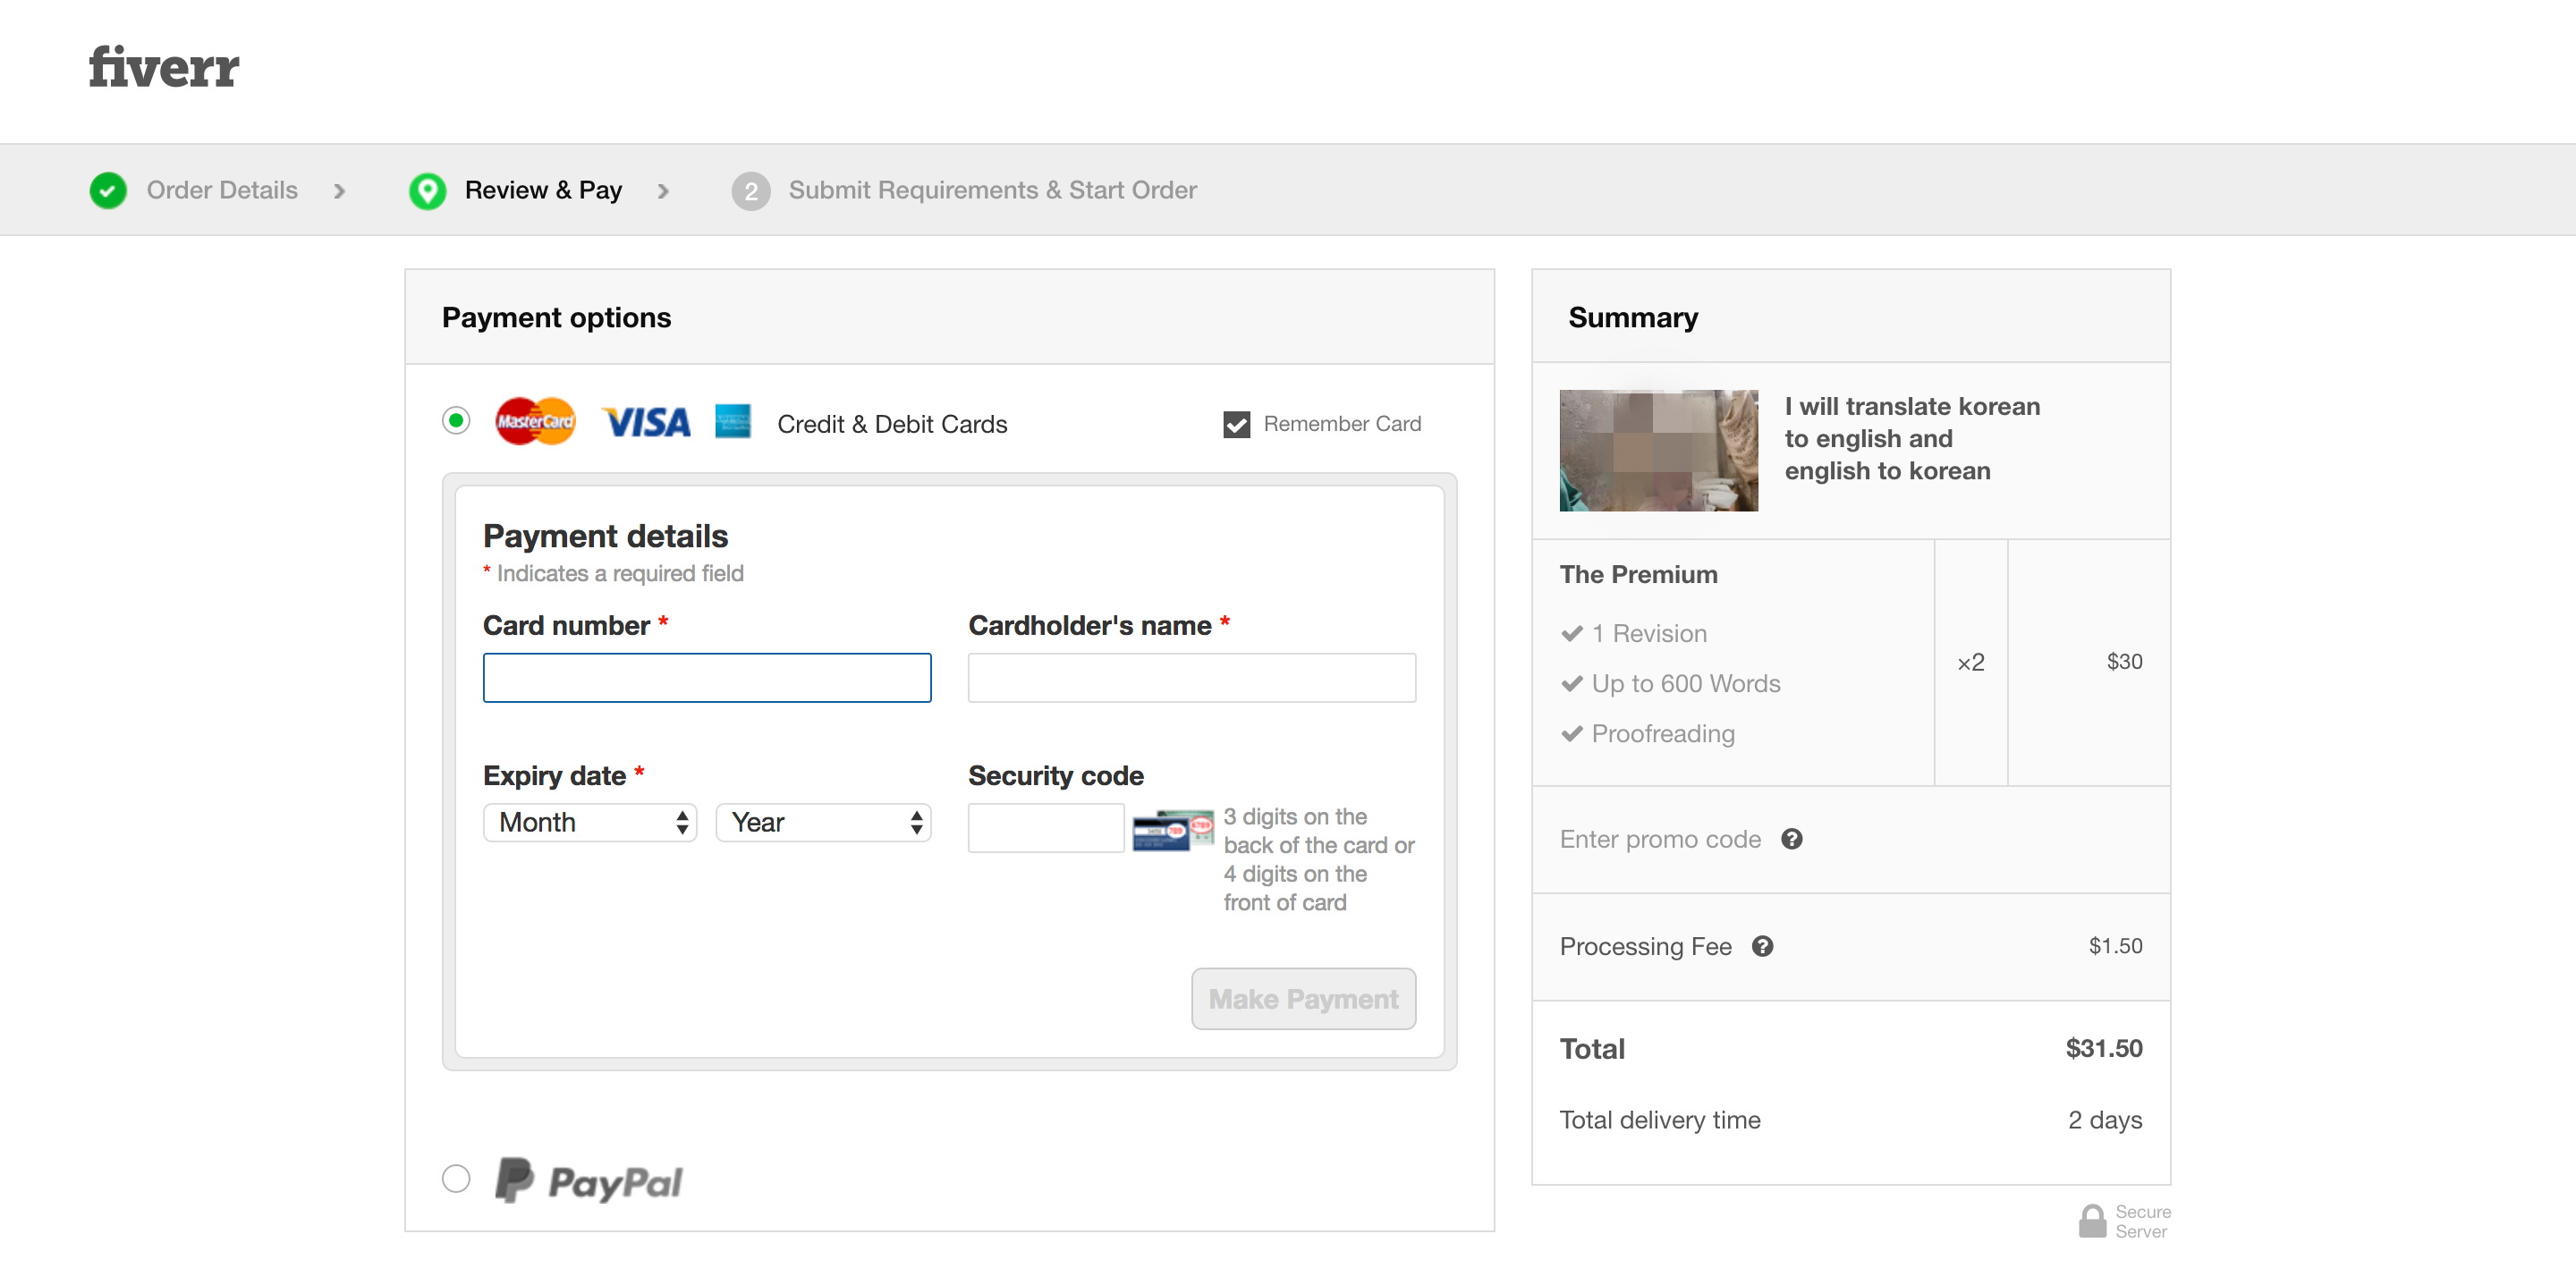Click the security code card illustration

tap(1173, 829)
